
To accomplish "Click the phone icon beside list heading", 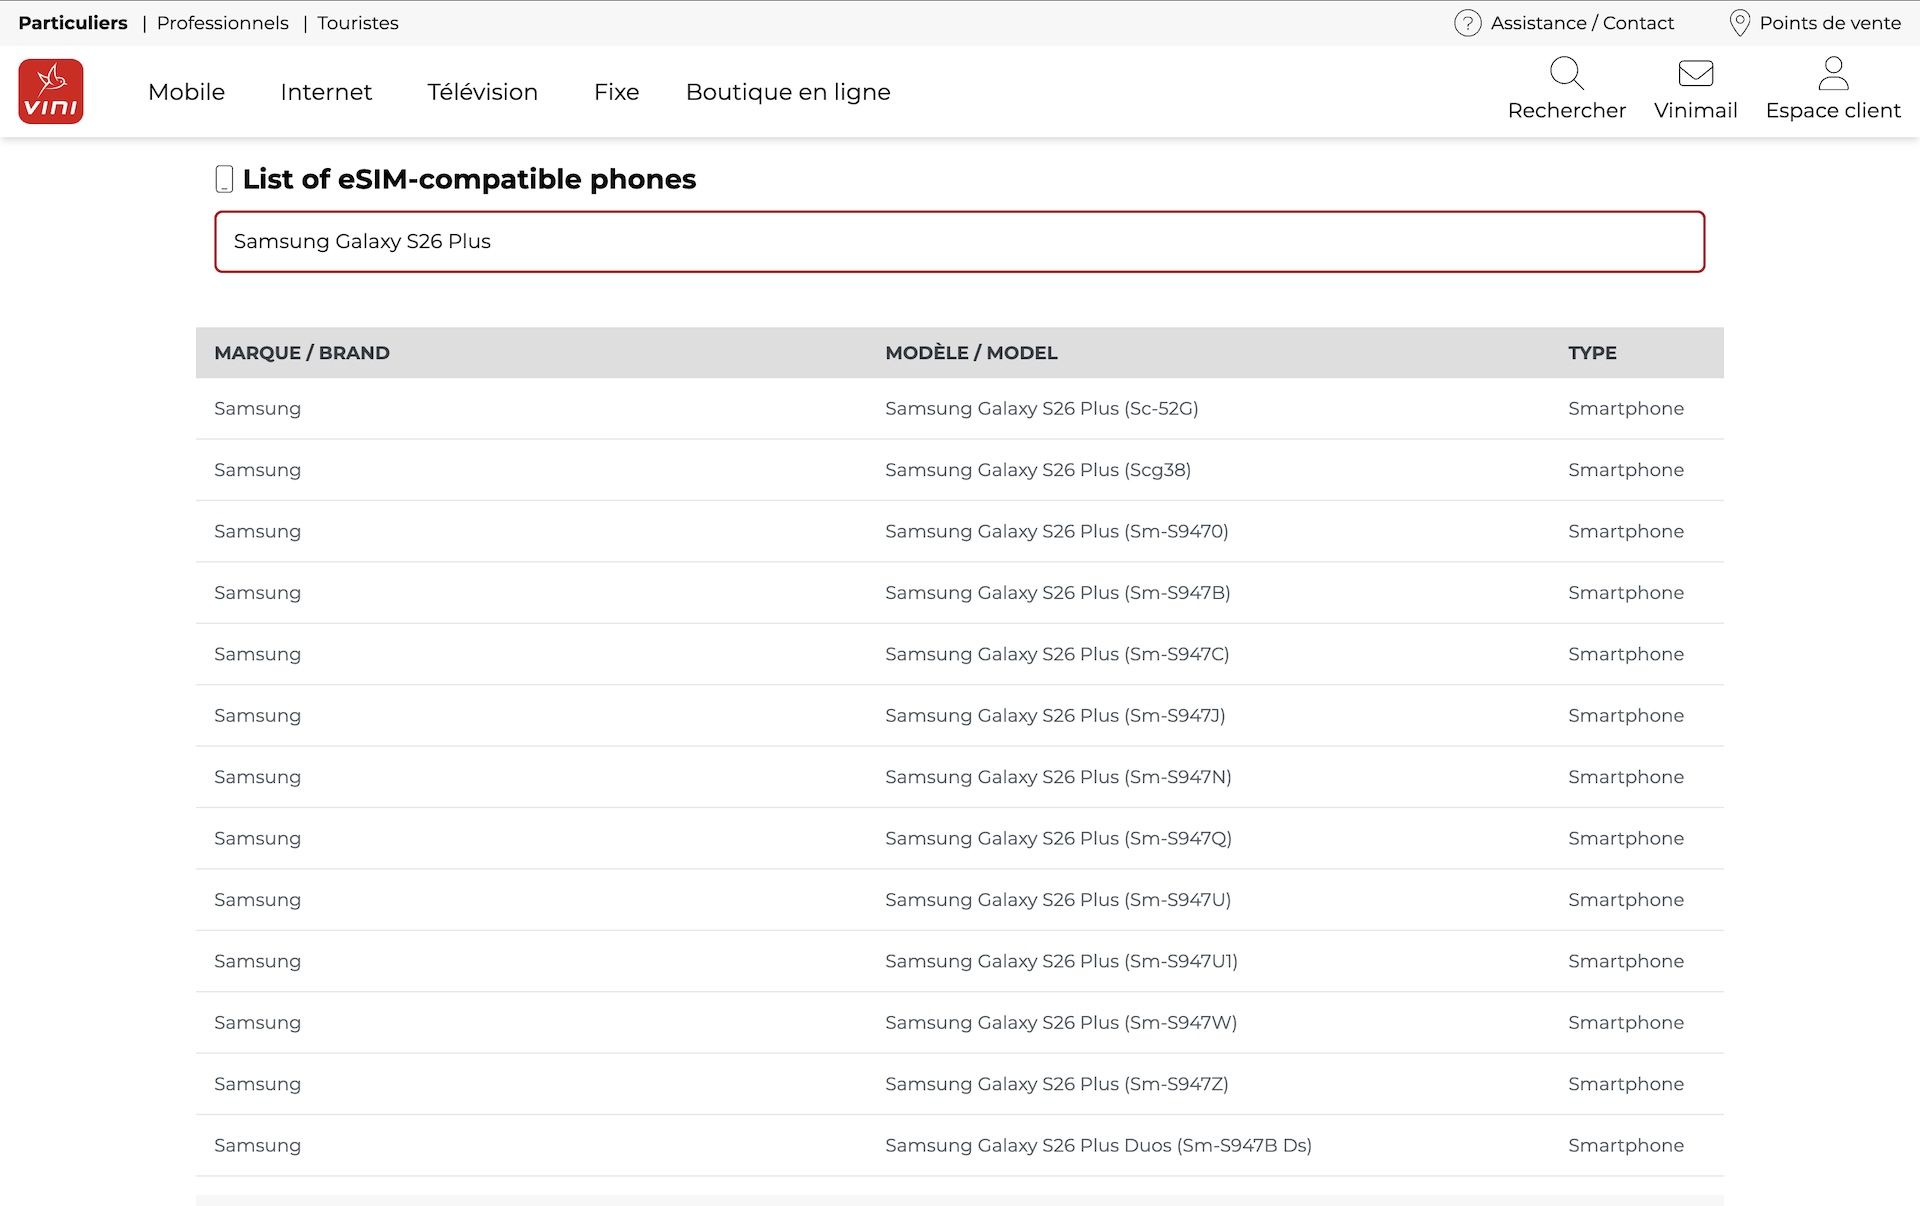I will pos(224,179).
